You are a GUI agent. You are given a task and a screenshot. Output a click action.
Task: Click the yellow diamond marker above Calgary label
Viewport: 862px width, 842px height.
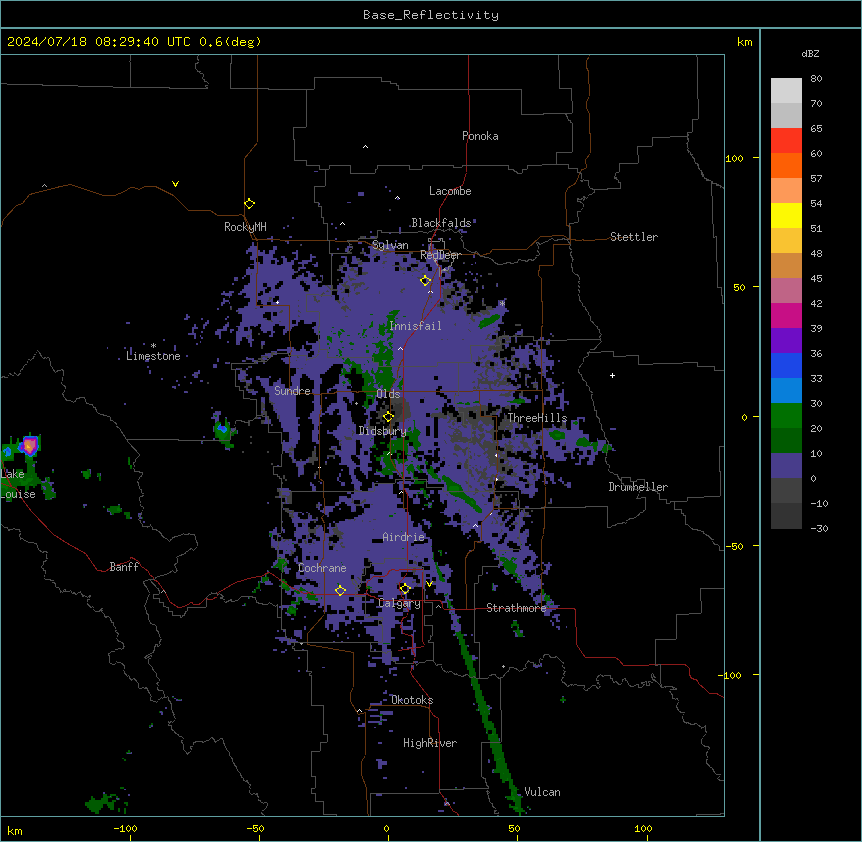pos(405,589)
